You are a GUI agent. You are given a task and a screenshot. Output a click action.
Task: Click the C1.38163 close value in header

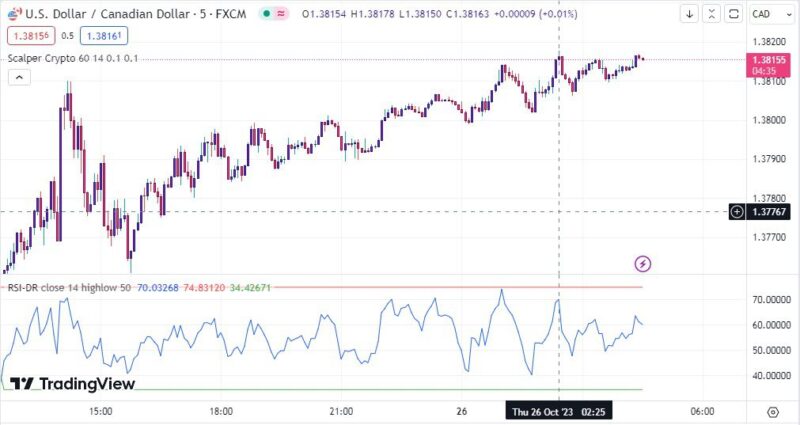(467, 14)
